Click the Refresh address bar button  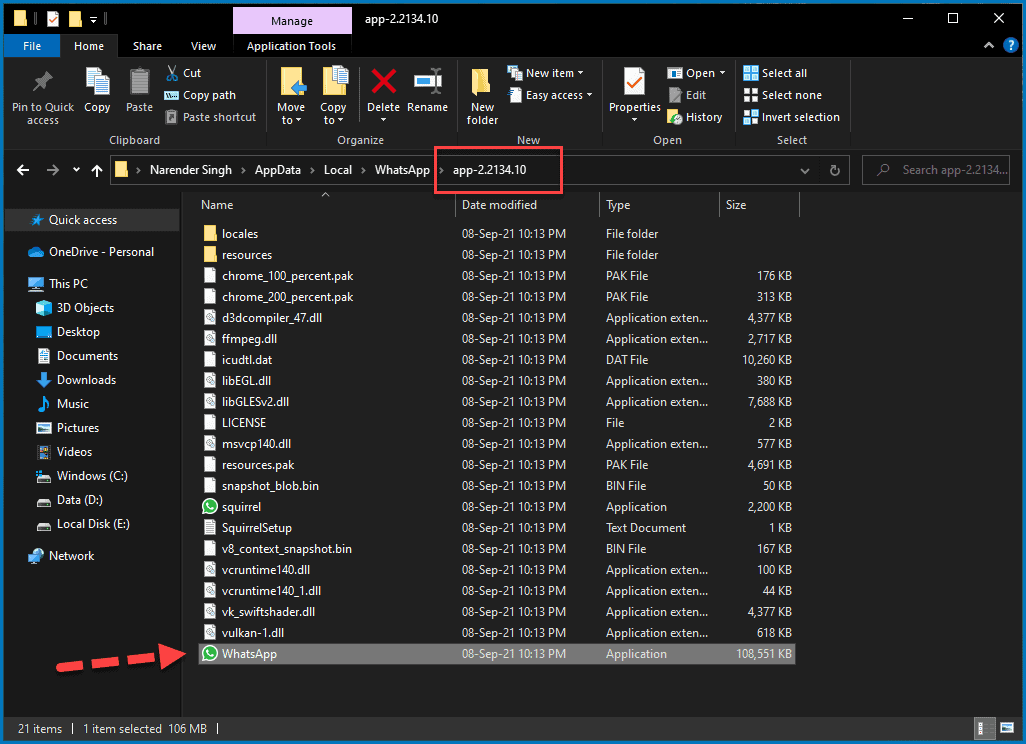click(x=835, y=170)
